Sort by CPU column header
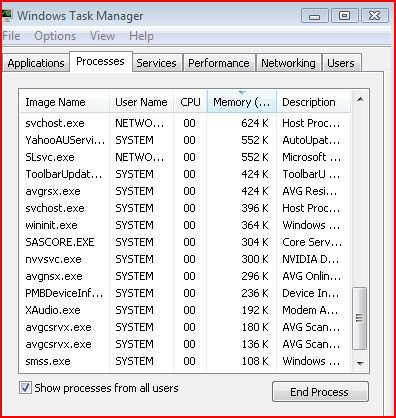 point(190,102)
